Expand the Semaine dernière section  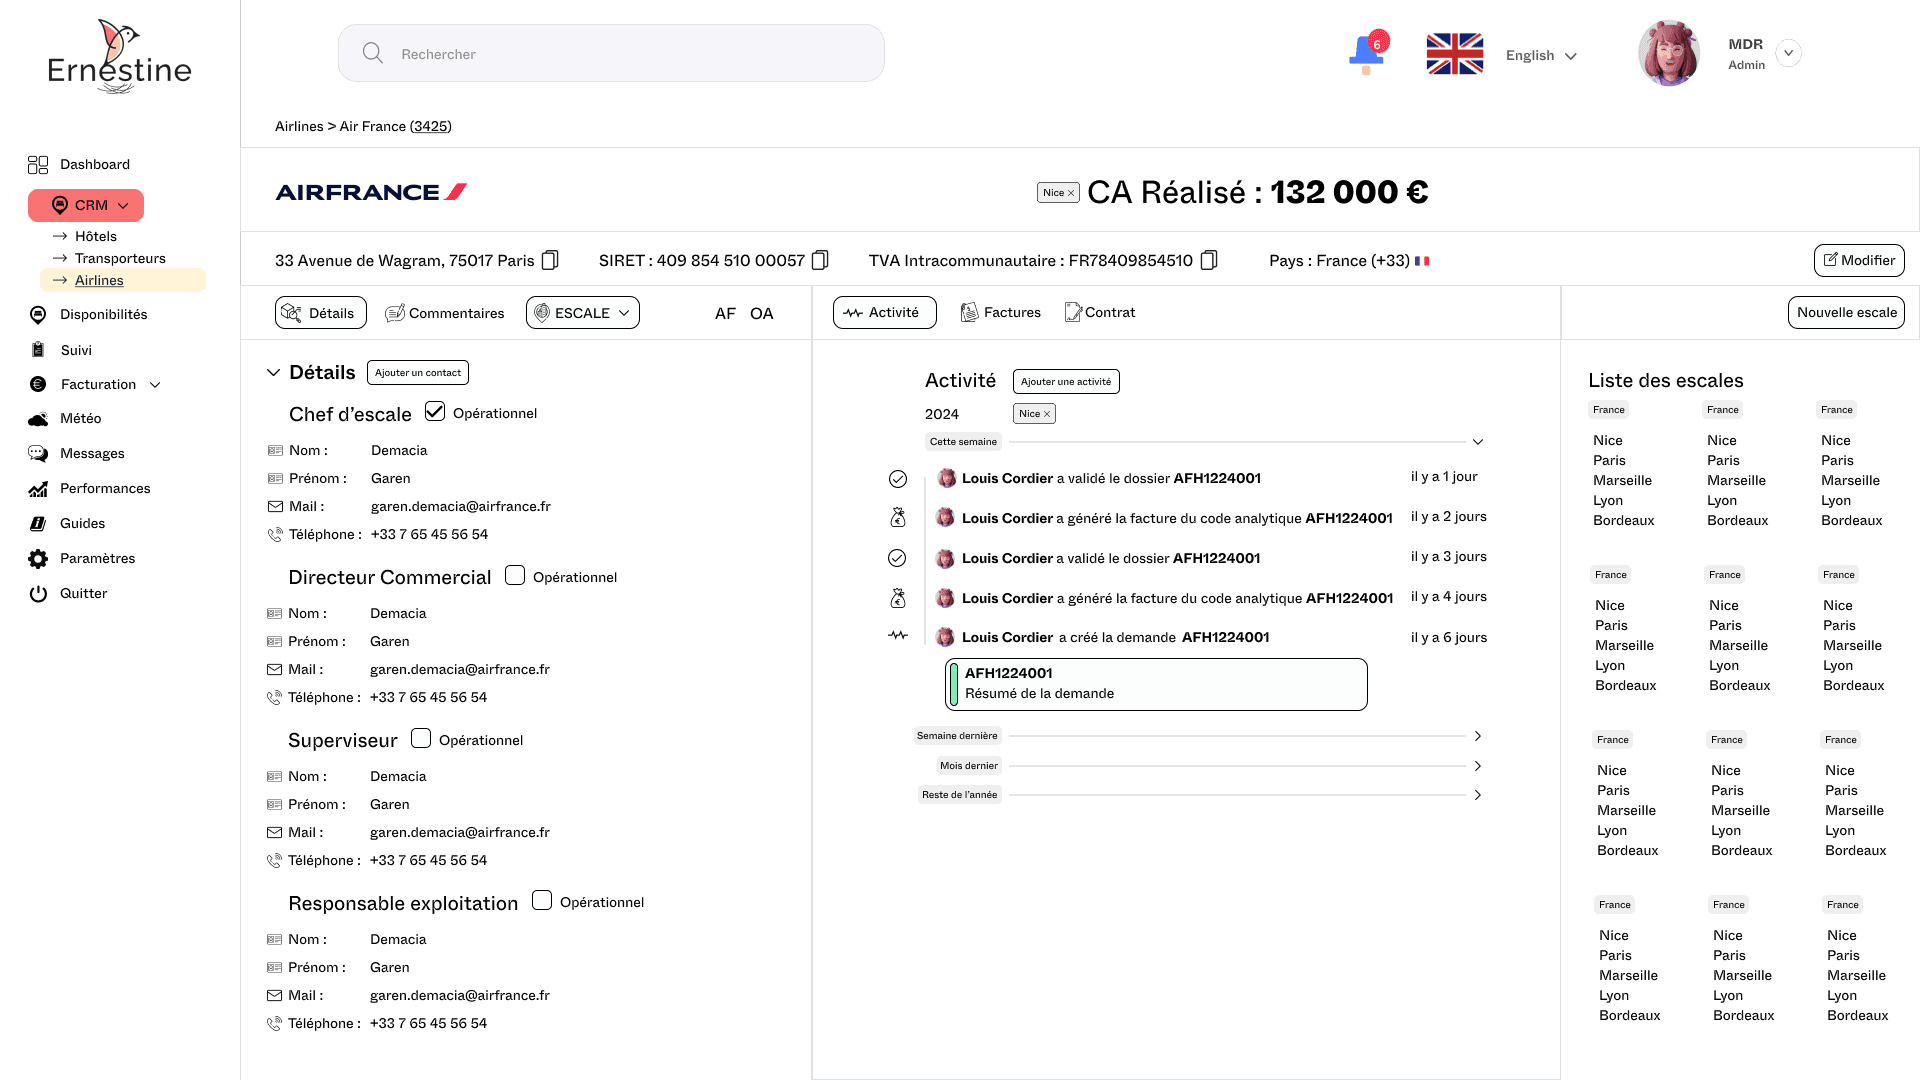[1477, 736]
